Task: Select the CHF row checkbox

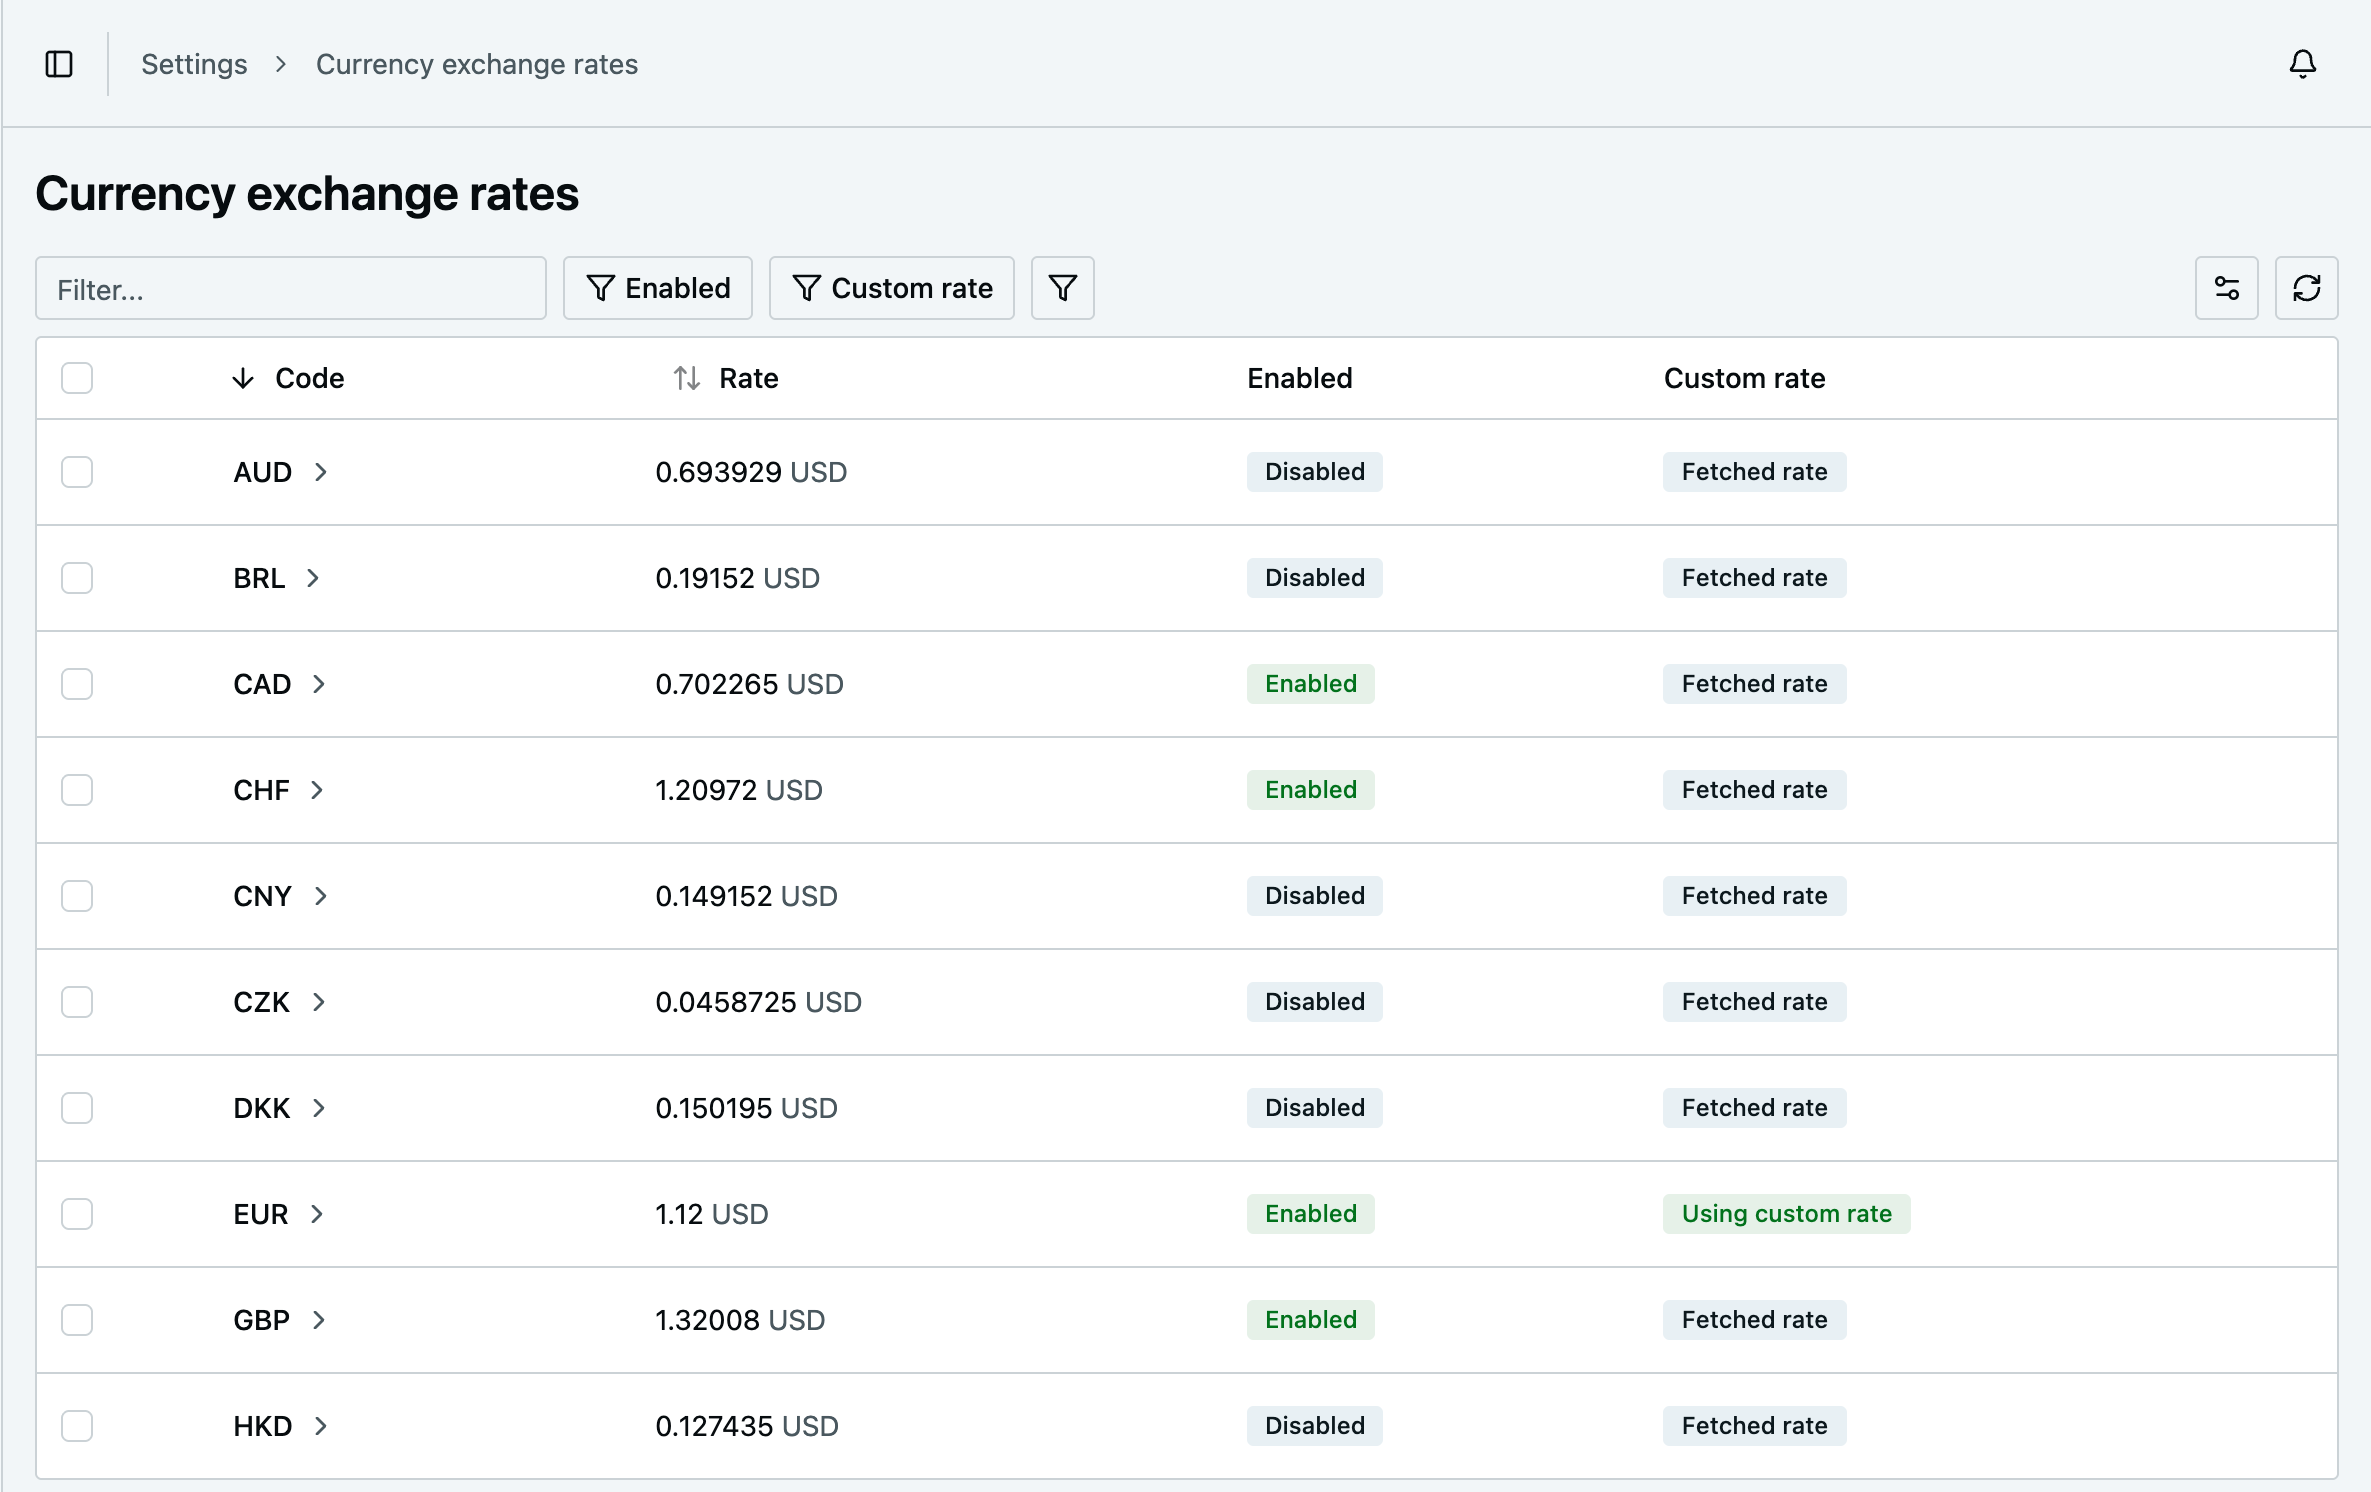Action: coord(77,790)
